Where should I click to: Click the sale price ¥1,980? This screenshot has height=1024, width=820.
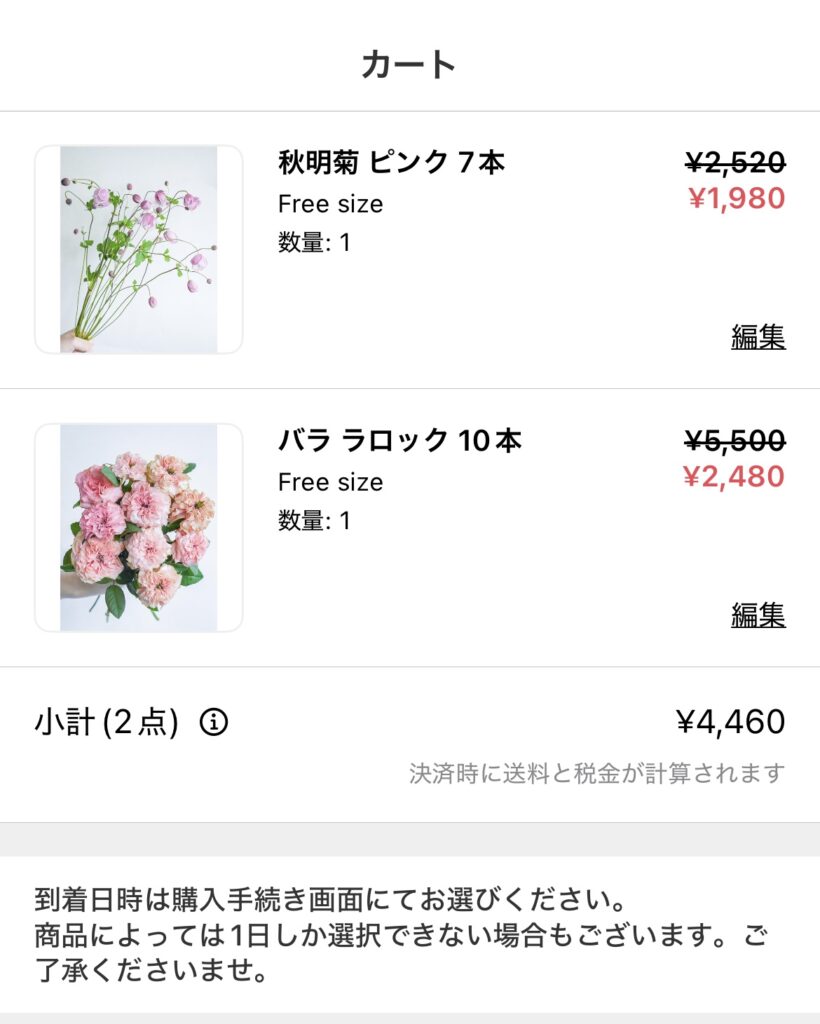(x=736, y=198)
